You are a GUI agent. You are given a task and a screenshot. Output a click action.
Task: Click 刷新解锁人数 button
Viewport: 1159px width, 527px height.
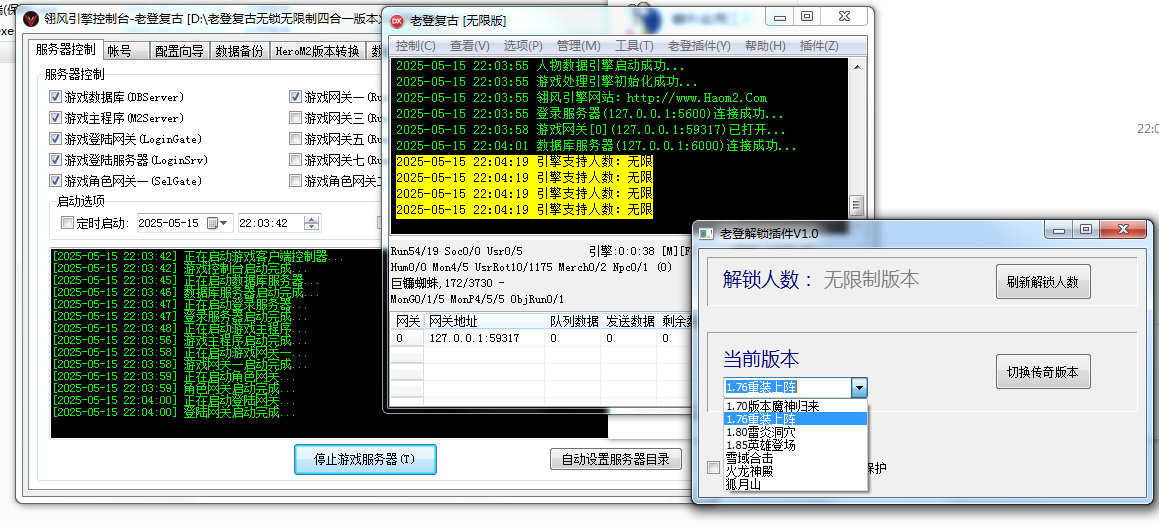point(1043,282)
